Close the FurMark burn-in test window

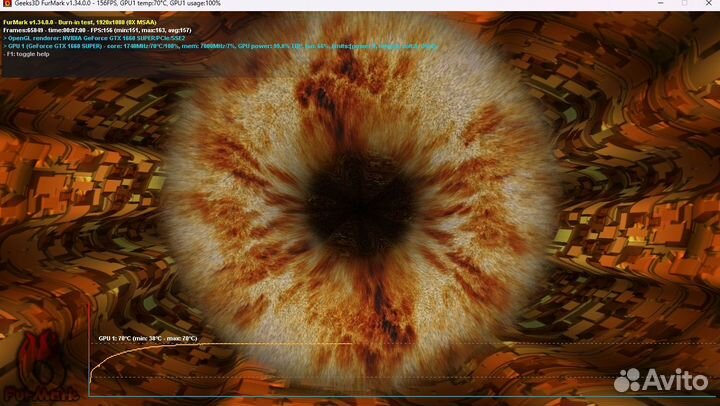(x=709, y=3)
